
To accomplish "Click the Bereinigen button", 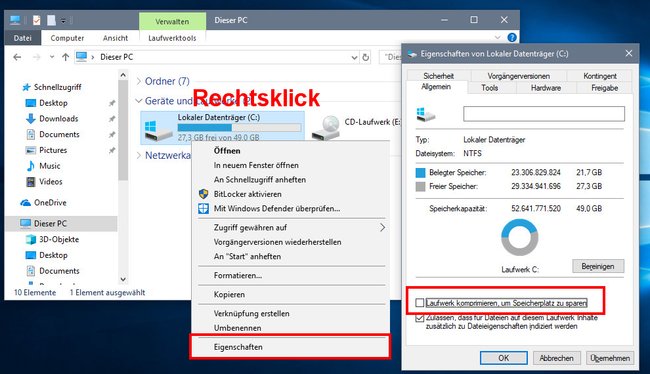I will [x=598, y=266].
